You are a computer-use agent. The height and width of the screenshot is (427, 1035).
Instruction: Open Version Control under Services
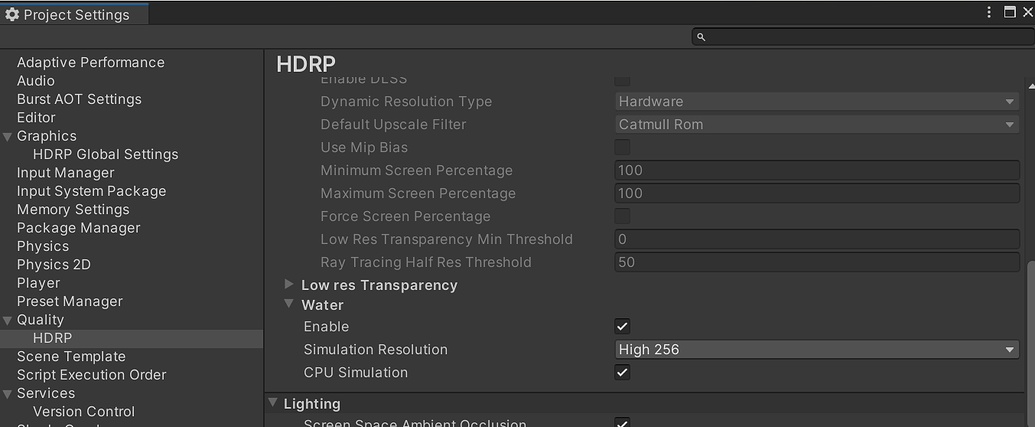[x=83, y=412]
